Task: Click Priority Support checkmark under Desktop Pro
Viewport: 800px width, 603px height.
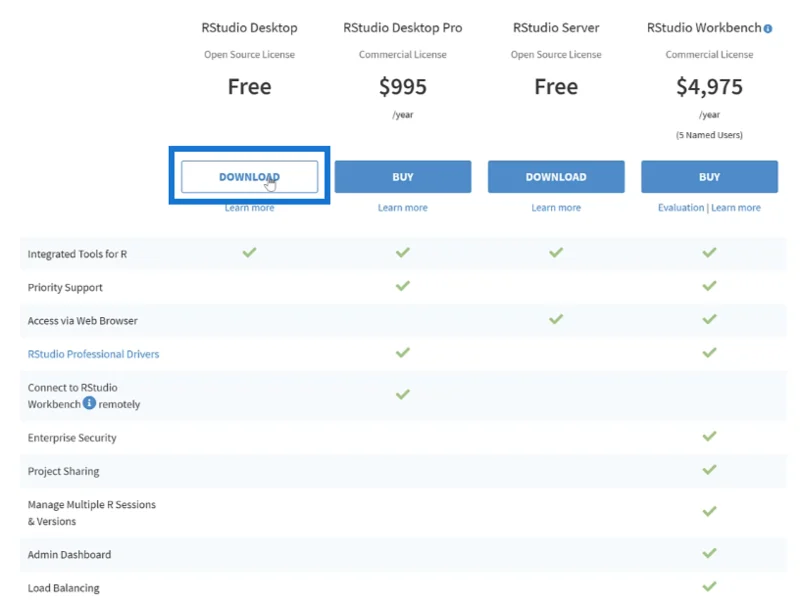Action: pyautogui.click(x=403, y=286)
